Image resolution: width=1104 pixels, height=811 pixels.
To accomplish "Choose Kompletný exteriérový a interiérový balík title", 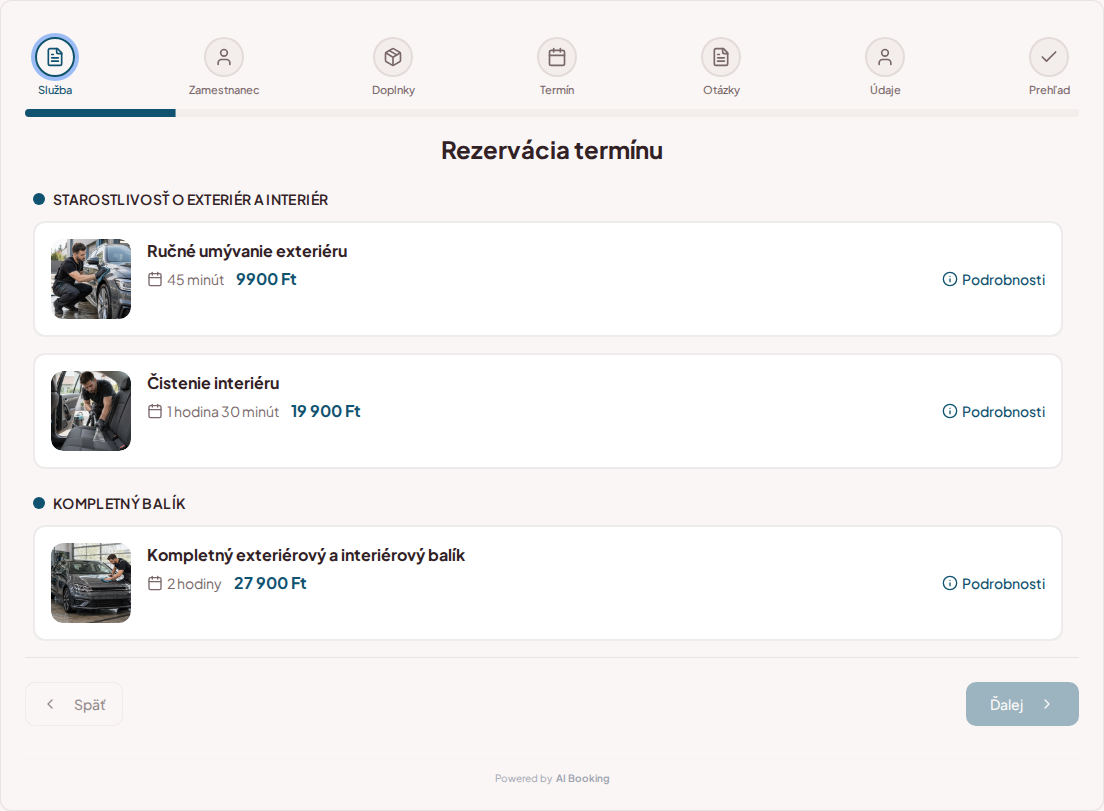I will (x=306, y=555).
